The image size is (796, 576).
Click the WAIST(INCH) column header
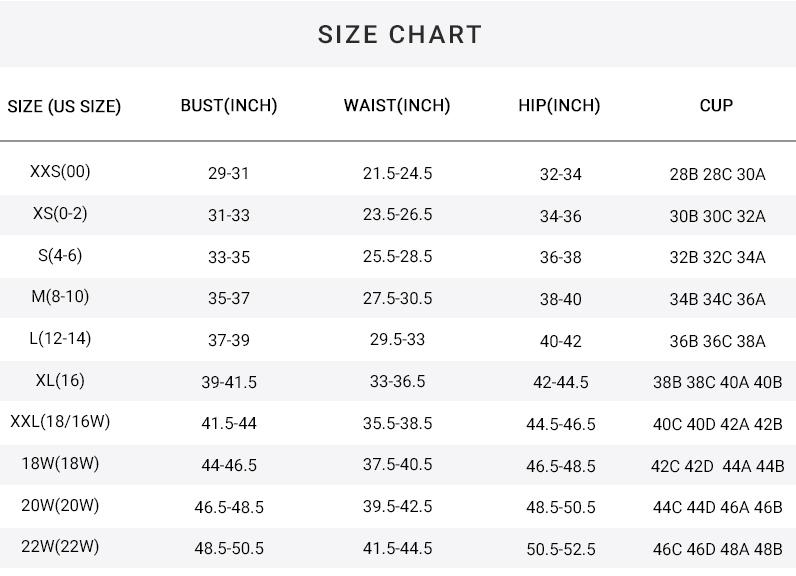coord(397,105)
